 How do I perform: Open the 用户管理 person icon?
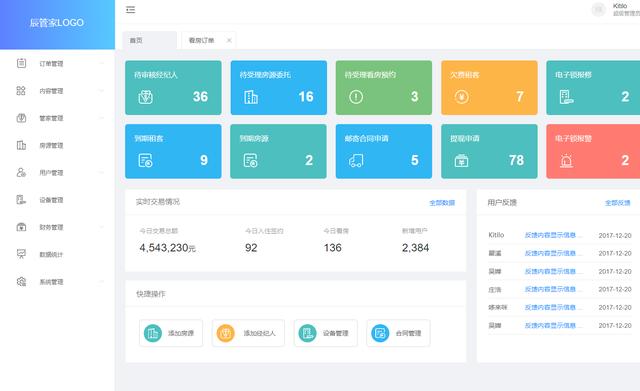tap(21, 173)
